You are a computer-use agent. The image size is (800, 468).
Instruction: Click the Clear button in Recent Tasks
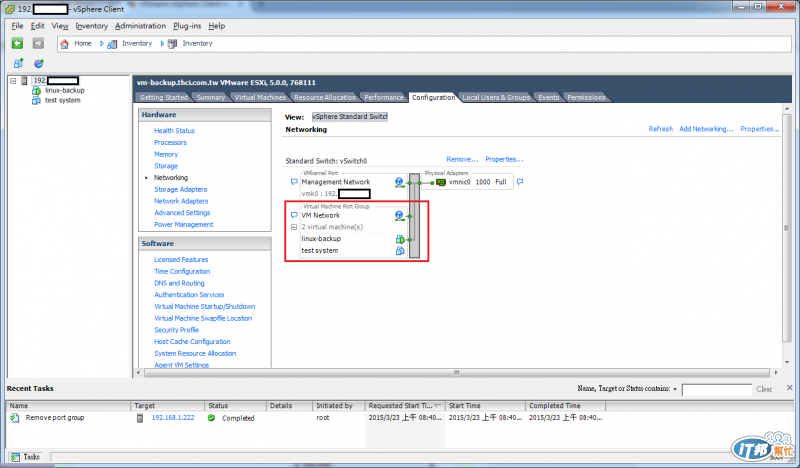(764, 389)
